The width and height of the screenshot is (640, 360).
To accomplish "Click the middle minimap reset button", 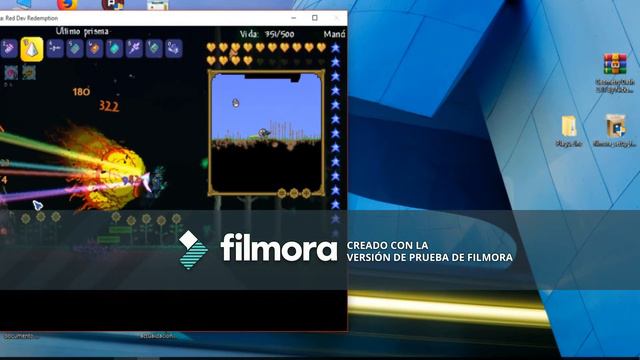I will 294,193.
